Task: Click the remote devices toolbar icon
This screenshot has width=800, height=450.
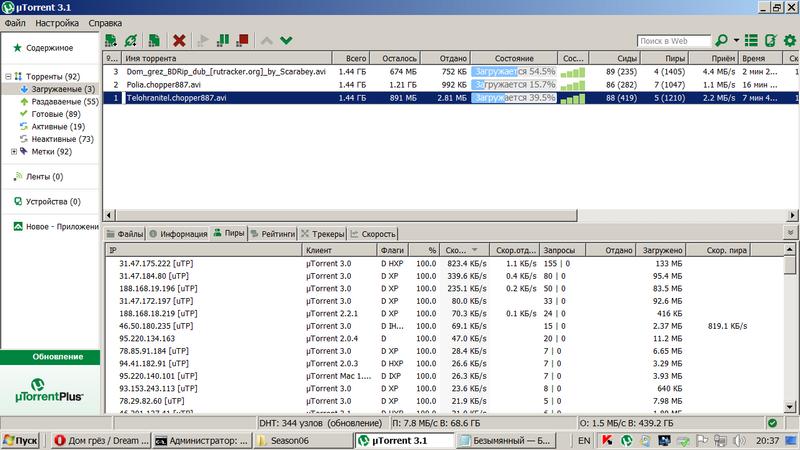Action: (770, 40)
